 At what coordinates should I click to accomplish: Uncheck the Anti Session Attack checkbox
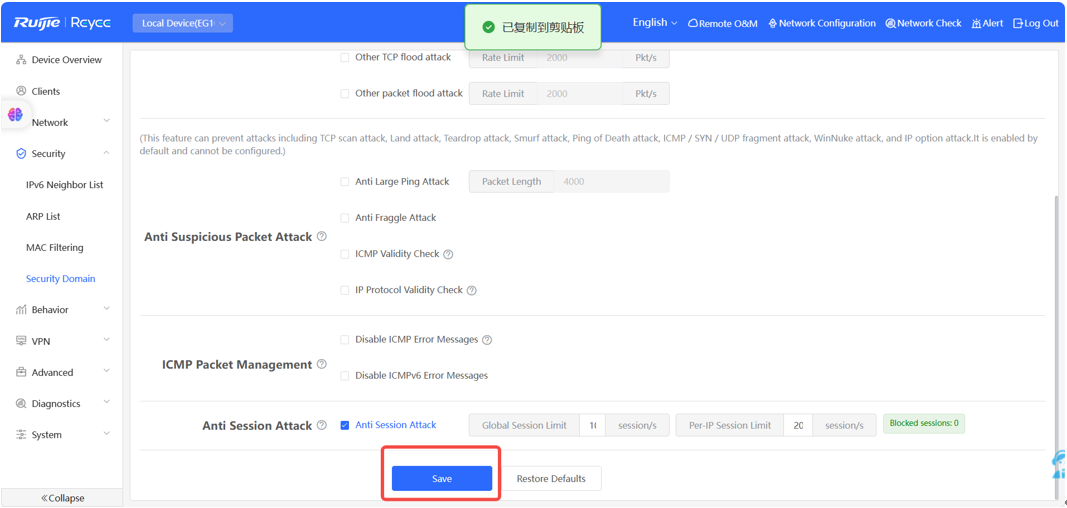pos(344,425)
